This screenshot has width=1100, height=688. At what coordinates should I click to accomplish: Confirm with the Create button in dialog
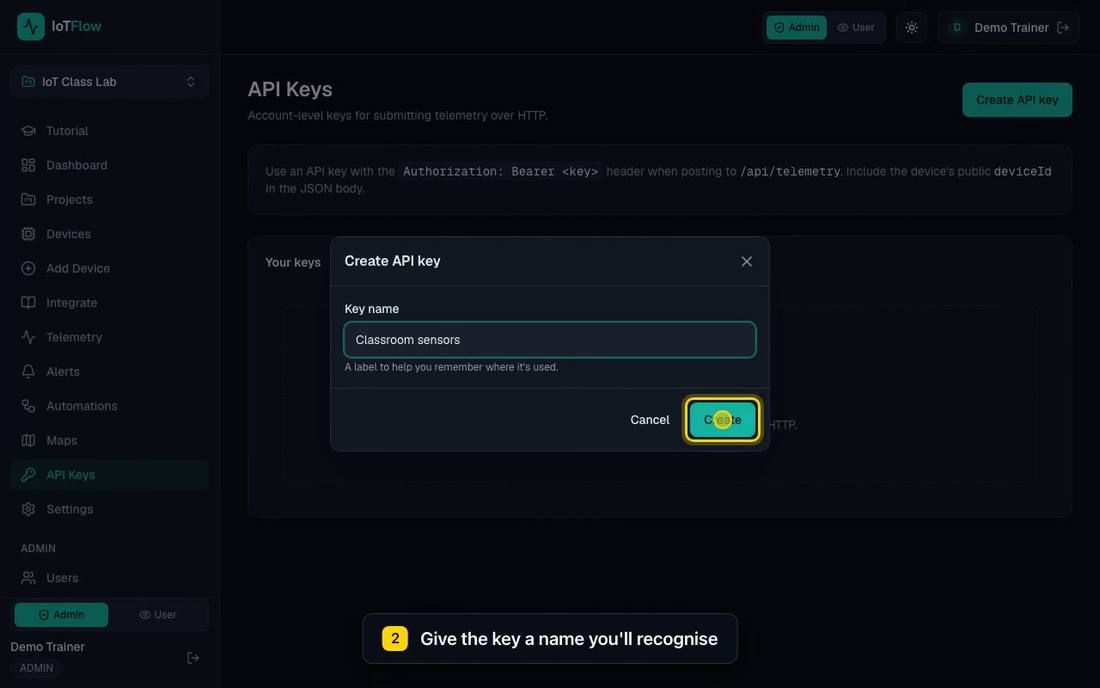pyautogui.click(x=722, y=419)
